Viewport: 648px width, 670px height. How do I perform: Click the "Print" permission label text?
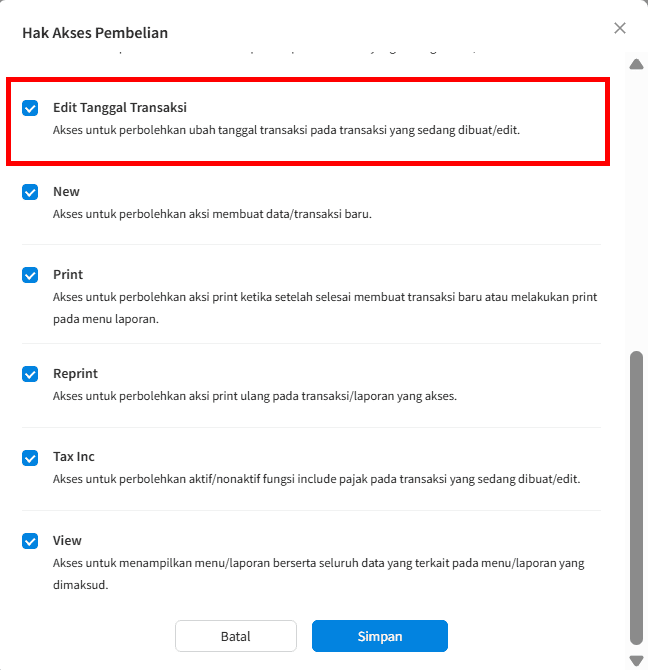coord(68,275)
